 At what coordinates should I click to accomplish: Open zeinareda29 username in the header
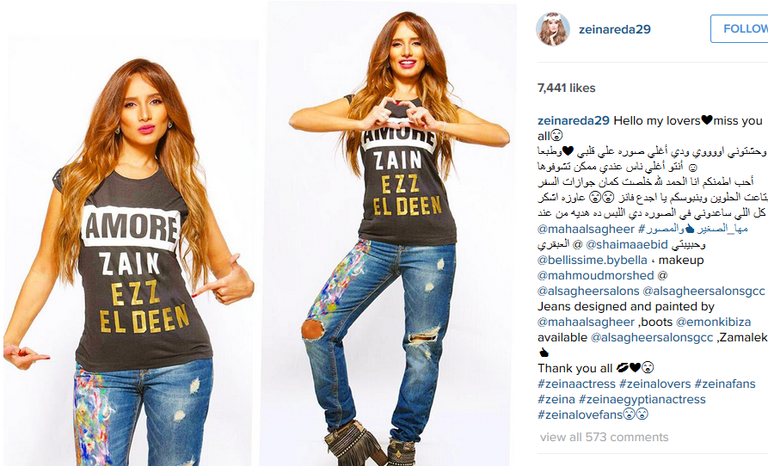(615, 29)
